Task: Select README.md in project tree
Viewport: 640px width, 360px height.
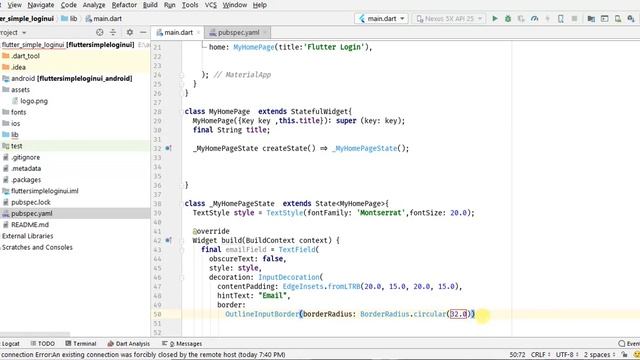Action: pos(30,225)
